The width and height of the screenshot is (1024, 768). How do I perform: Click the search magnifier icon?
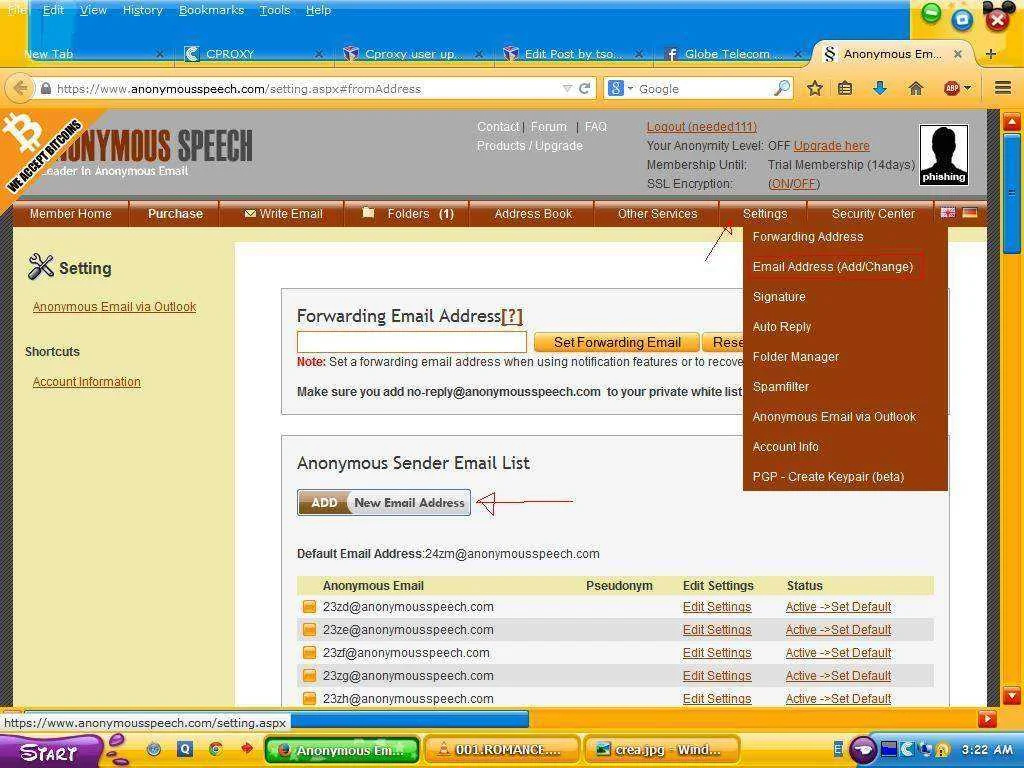[x=781, y=88]
